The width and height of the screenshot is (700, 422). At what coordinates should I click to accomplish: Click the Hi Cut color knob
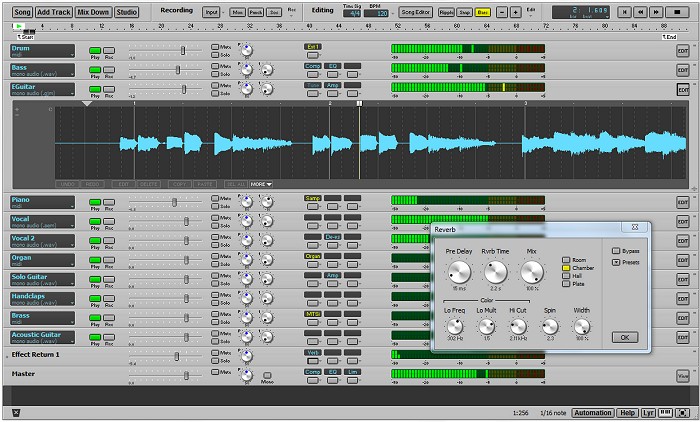point(518,325)
